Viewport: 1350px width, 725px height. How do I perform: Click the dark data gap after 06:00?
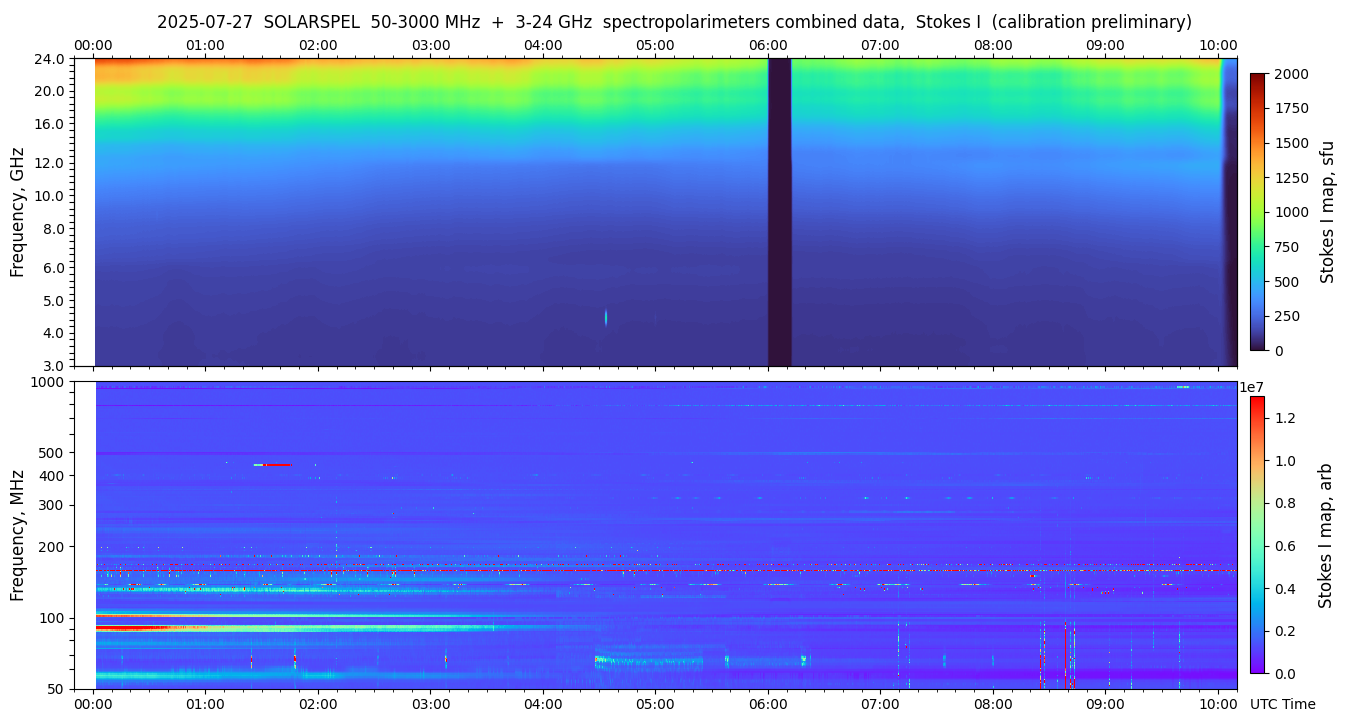coord(779,212)
